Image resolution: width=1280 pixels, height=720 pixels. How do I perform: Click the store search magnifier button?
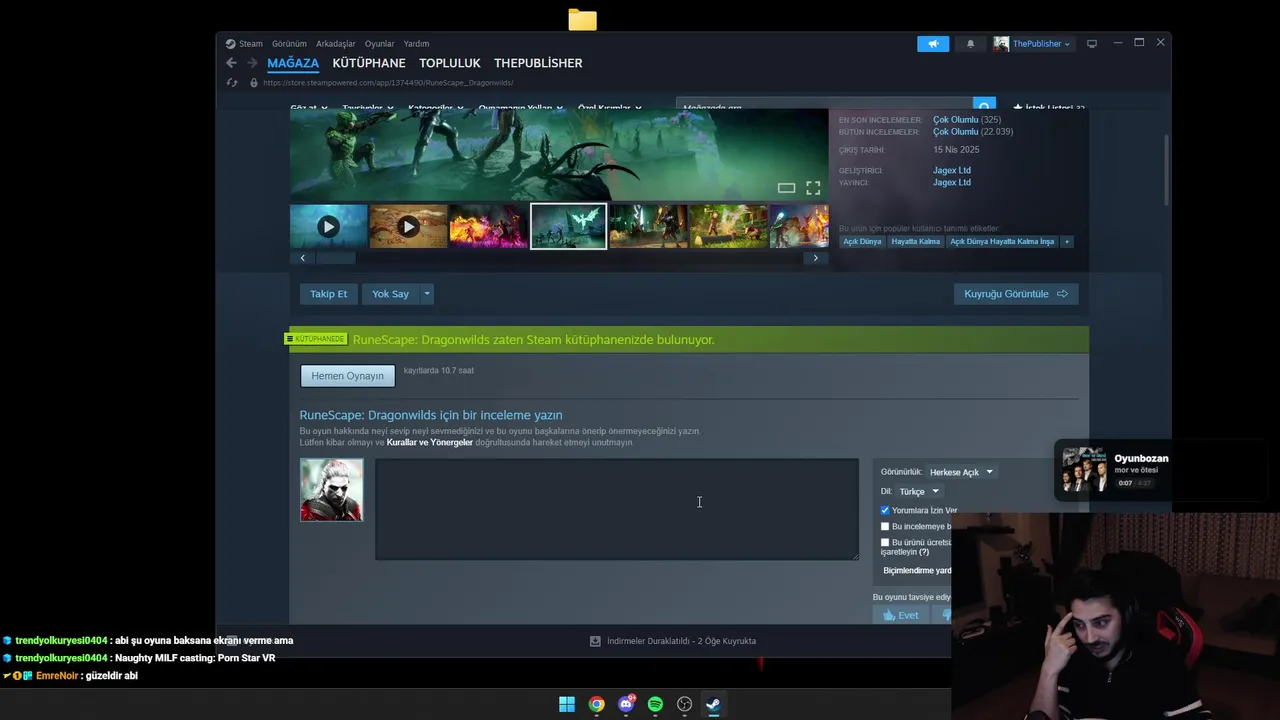point(985,105)
